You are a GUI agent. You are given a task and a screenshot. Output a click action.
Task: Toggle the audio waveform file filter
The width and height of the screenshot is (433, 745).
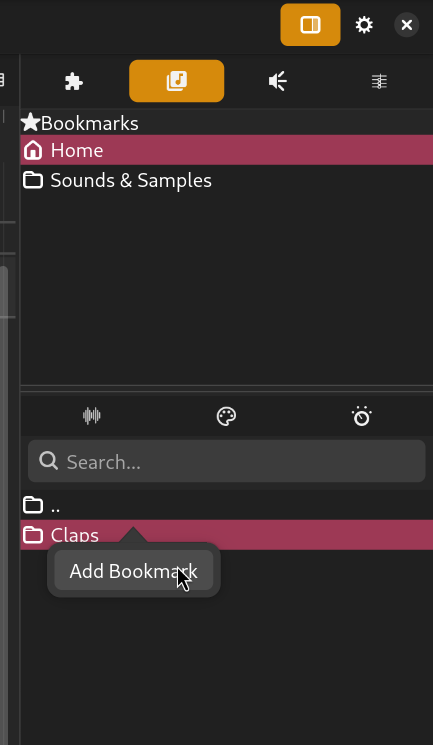92,416
